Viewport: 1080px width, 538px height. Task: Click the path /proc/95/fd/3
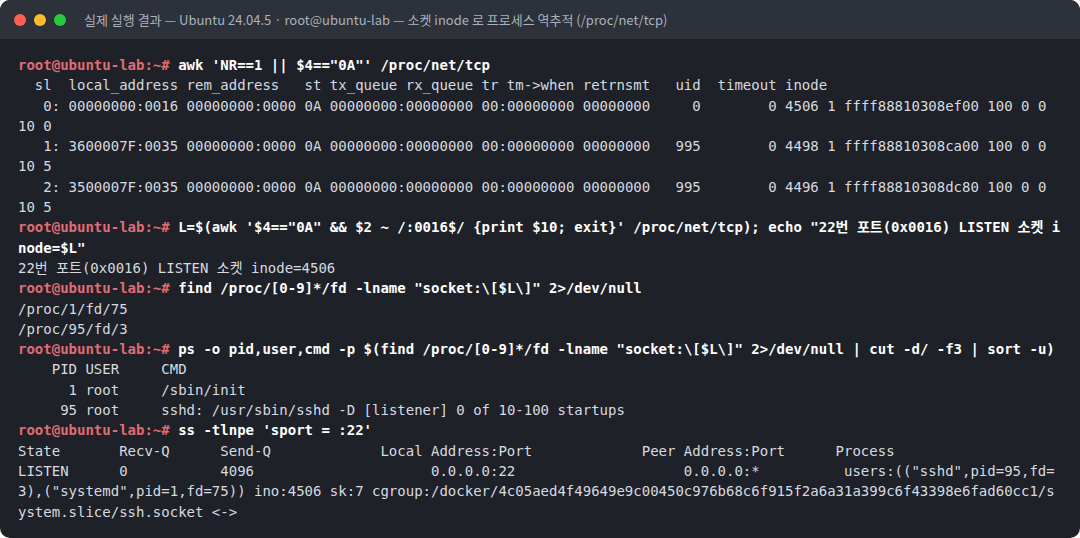pos(73,329)
